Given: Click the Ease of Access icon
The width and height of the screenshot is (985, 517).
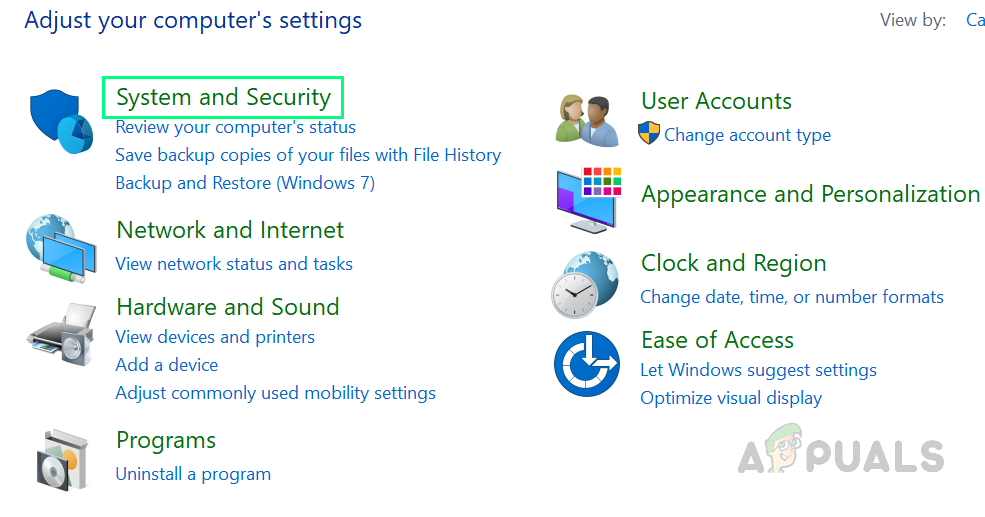Looking at the screenshot, I should [587, 364].
